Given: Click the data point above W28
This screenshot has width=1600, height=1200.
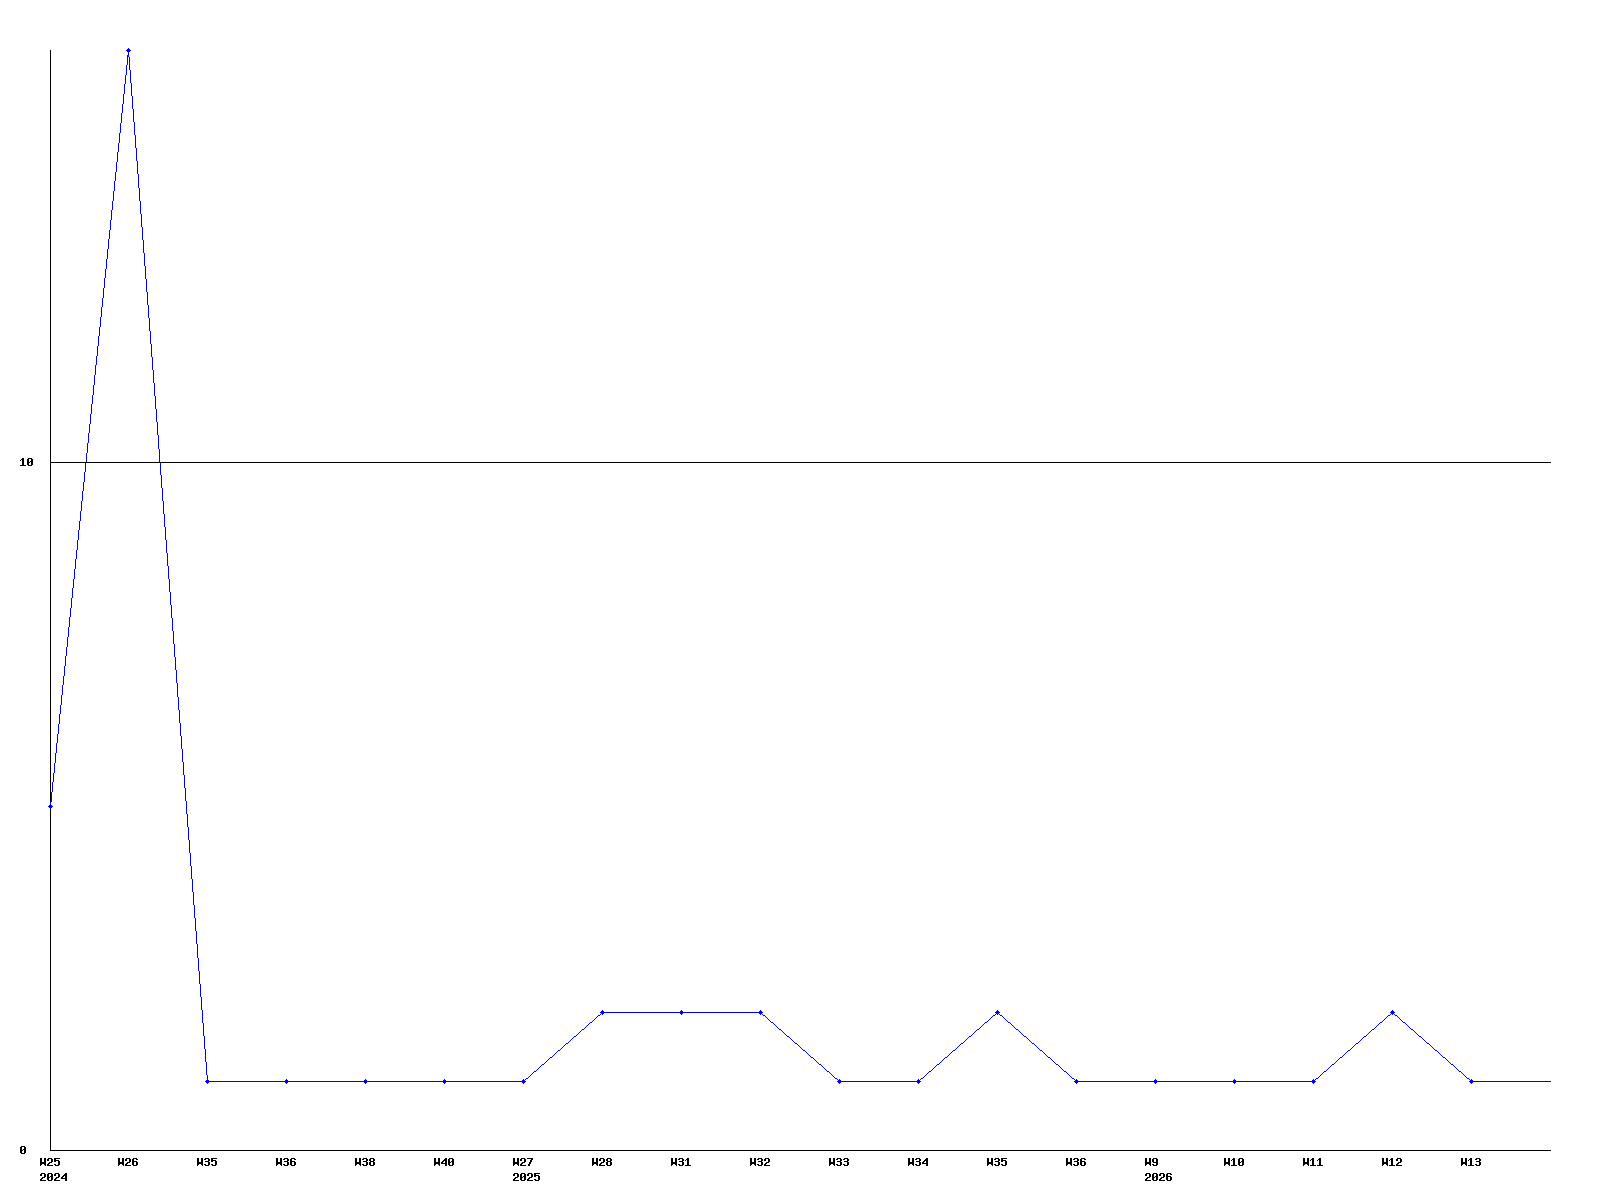Looking at the screenshot, I should click(x=602, y=1012).
